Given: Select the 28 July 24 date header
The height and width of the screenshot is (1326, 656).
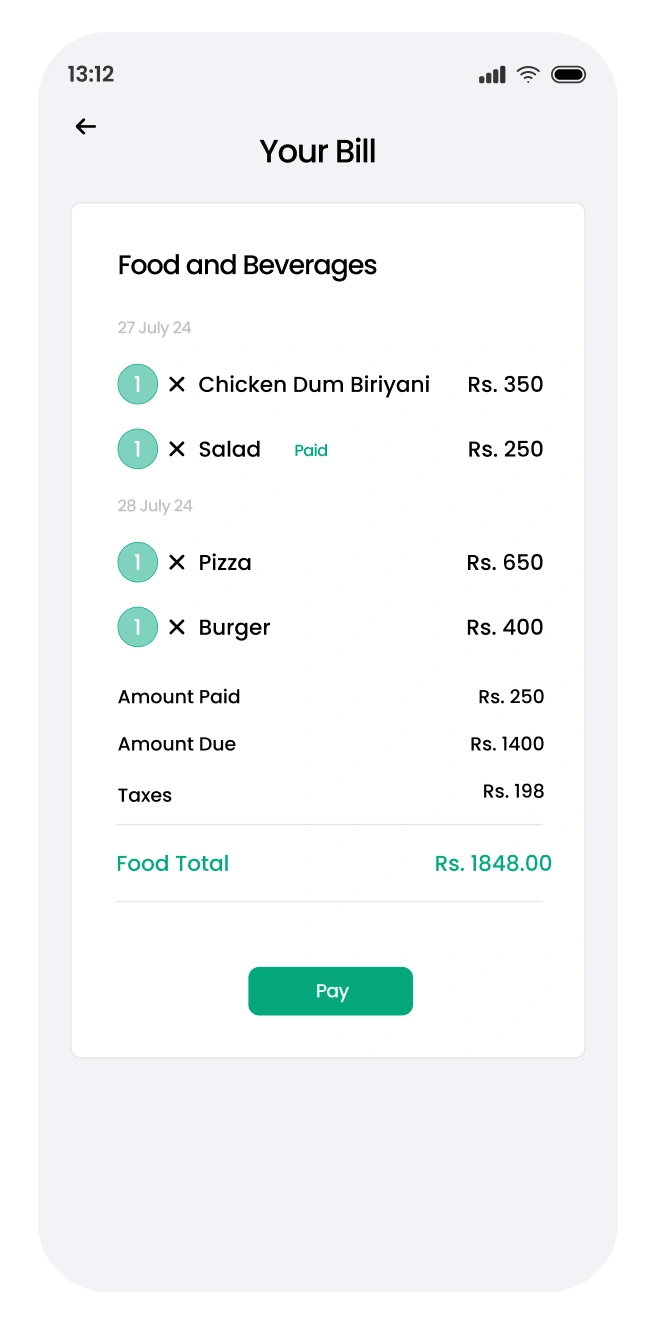Looking at the screenshot, I should point(155,506).
